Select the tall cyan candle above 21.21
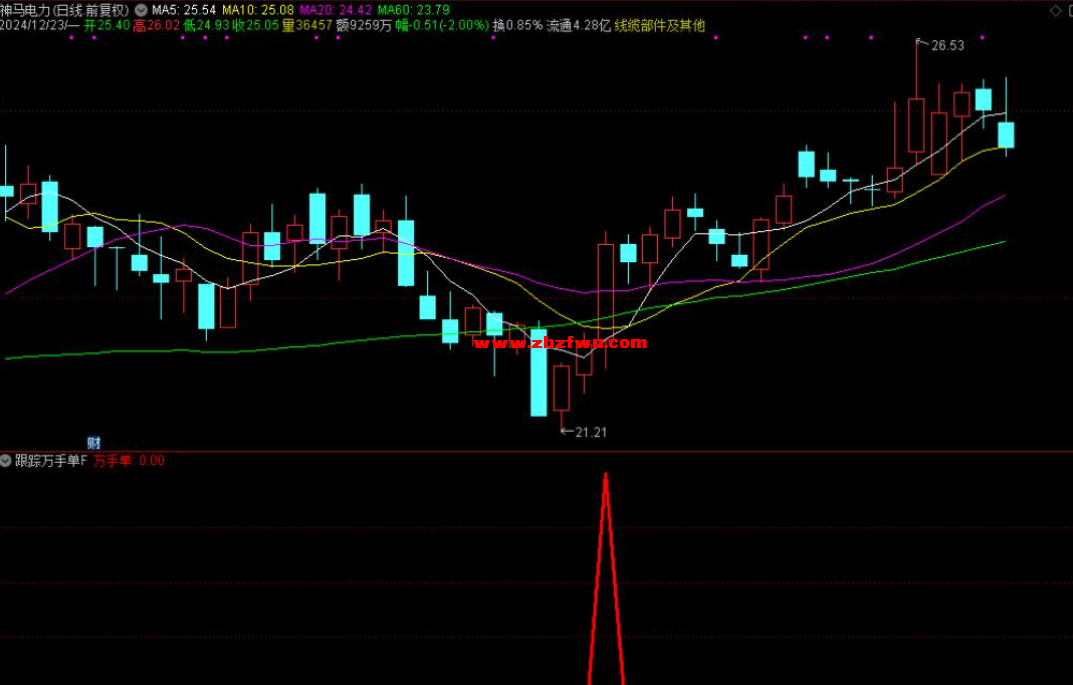The height and width of the screenshot is (685, 1073). (539, 372)
